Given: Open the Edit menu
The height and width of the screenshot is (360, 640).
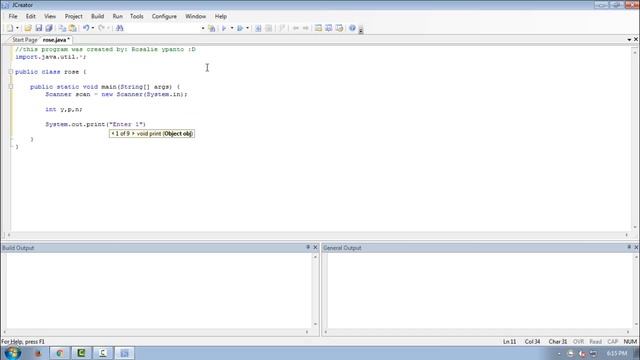Looking at the screenshot, I should coord(31,16).
